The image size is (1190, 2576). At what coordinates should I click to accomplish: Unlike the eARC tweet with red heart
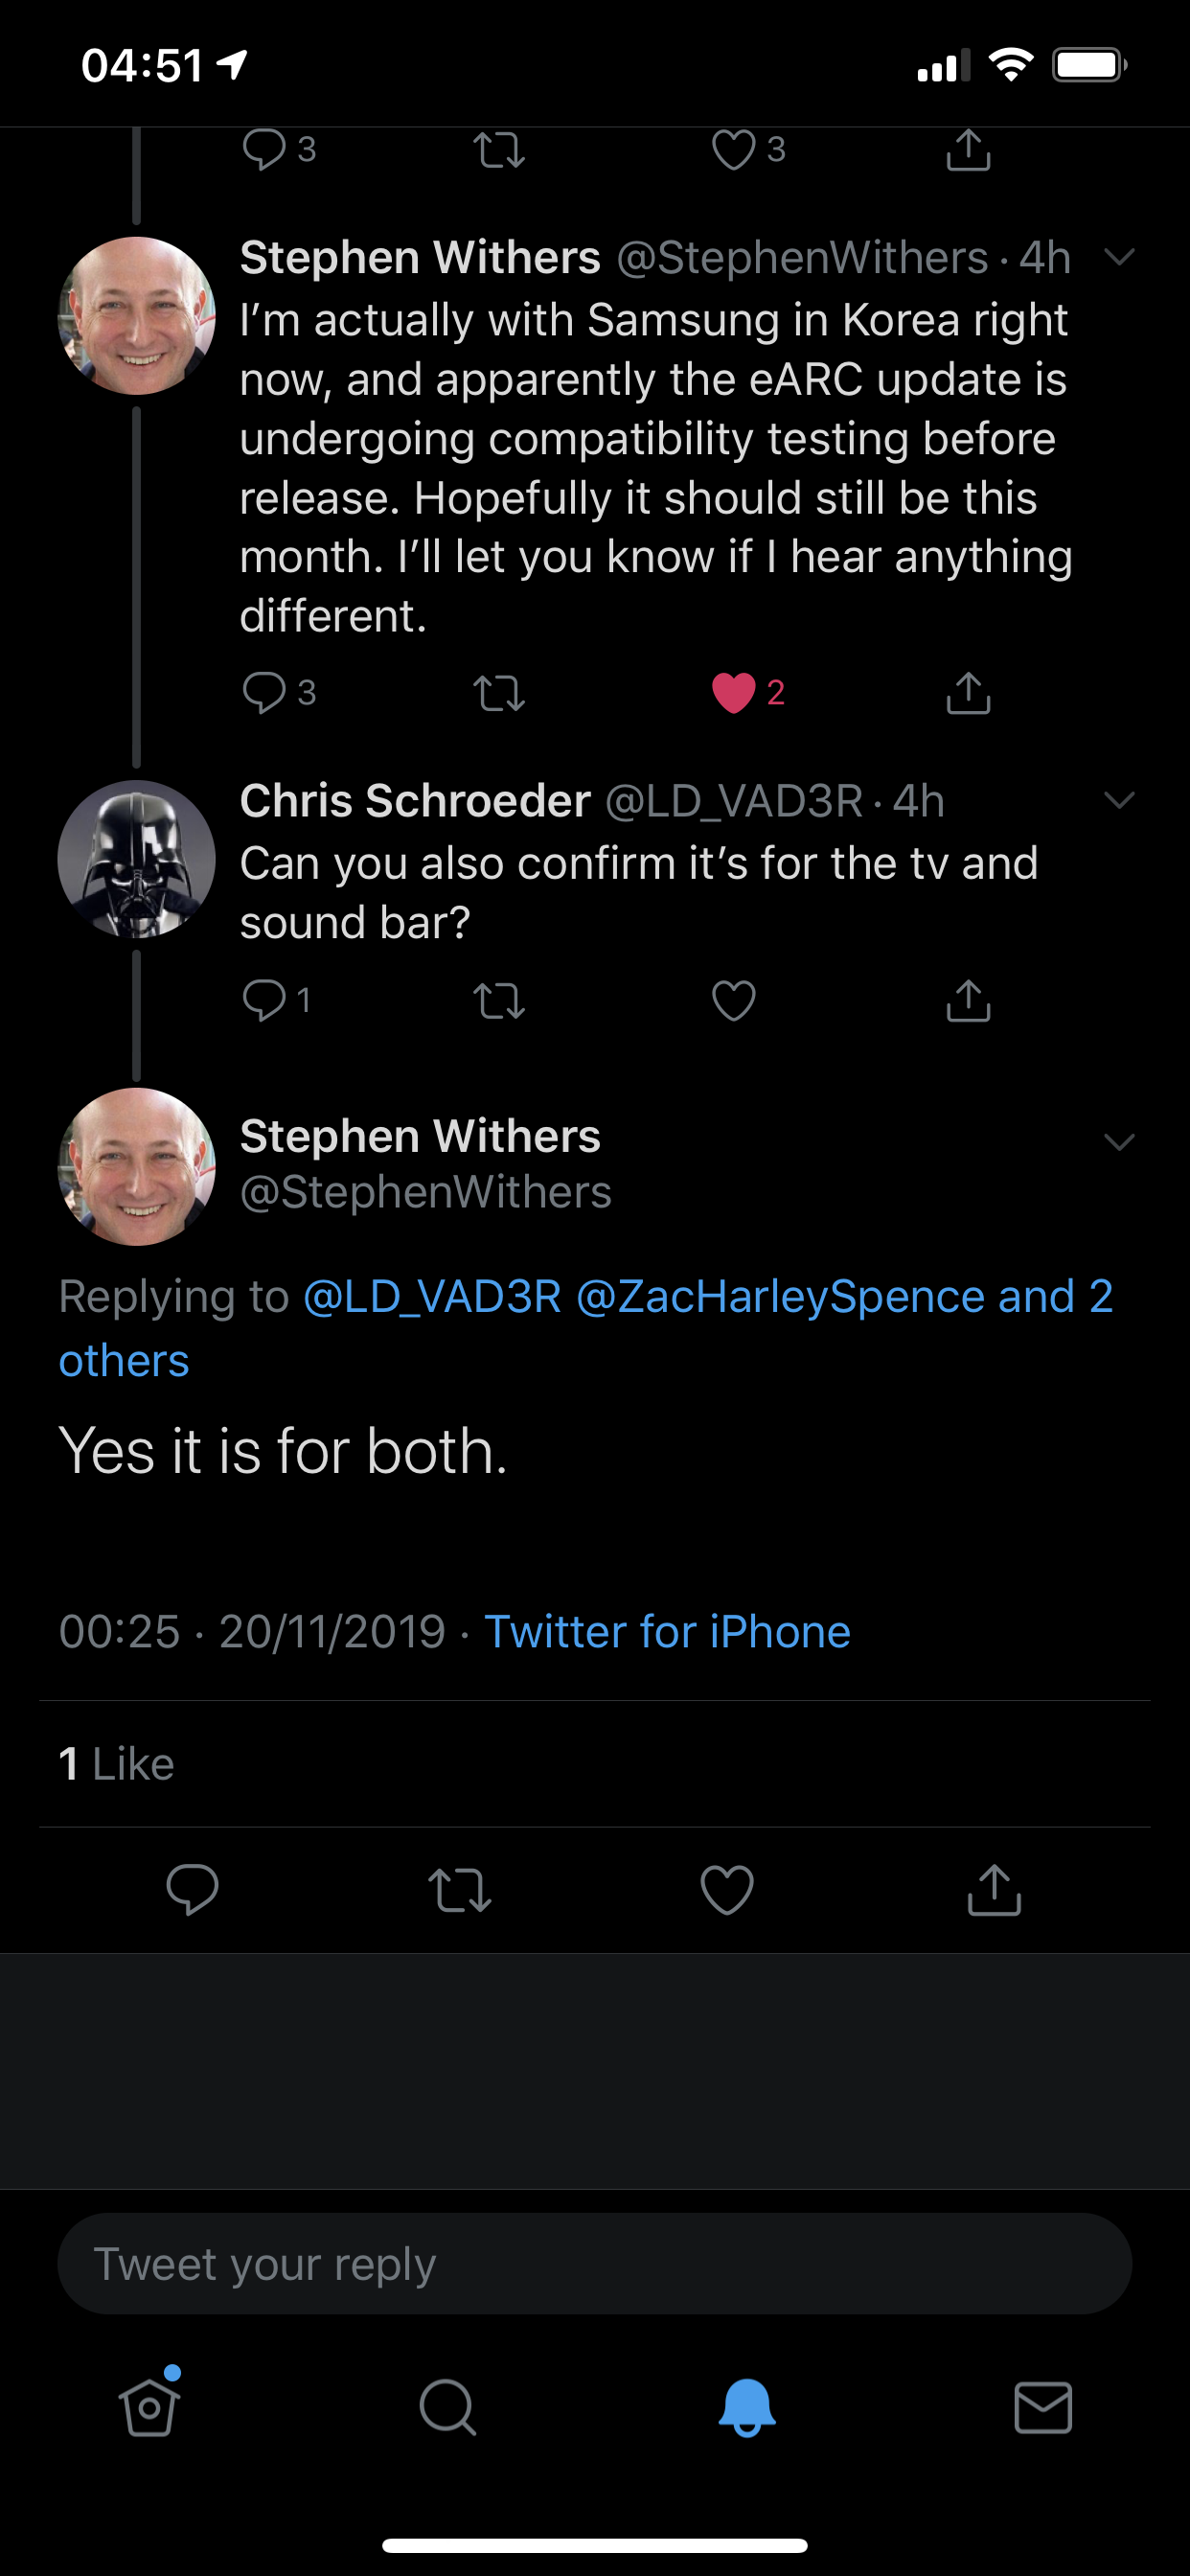(x=734, y=692)
